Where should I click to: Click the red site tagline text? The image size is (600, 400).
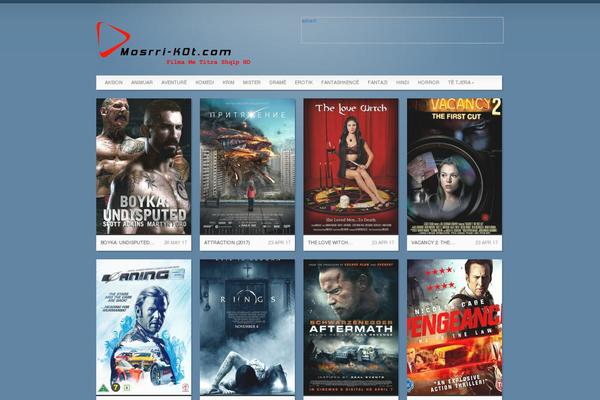209,62
